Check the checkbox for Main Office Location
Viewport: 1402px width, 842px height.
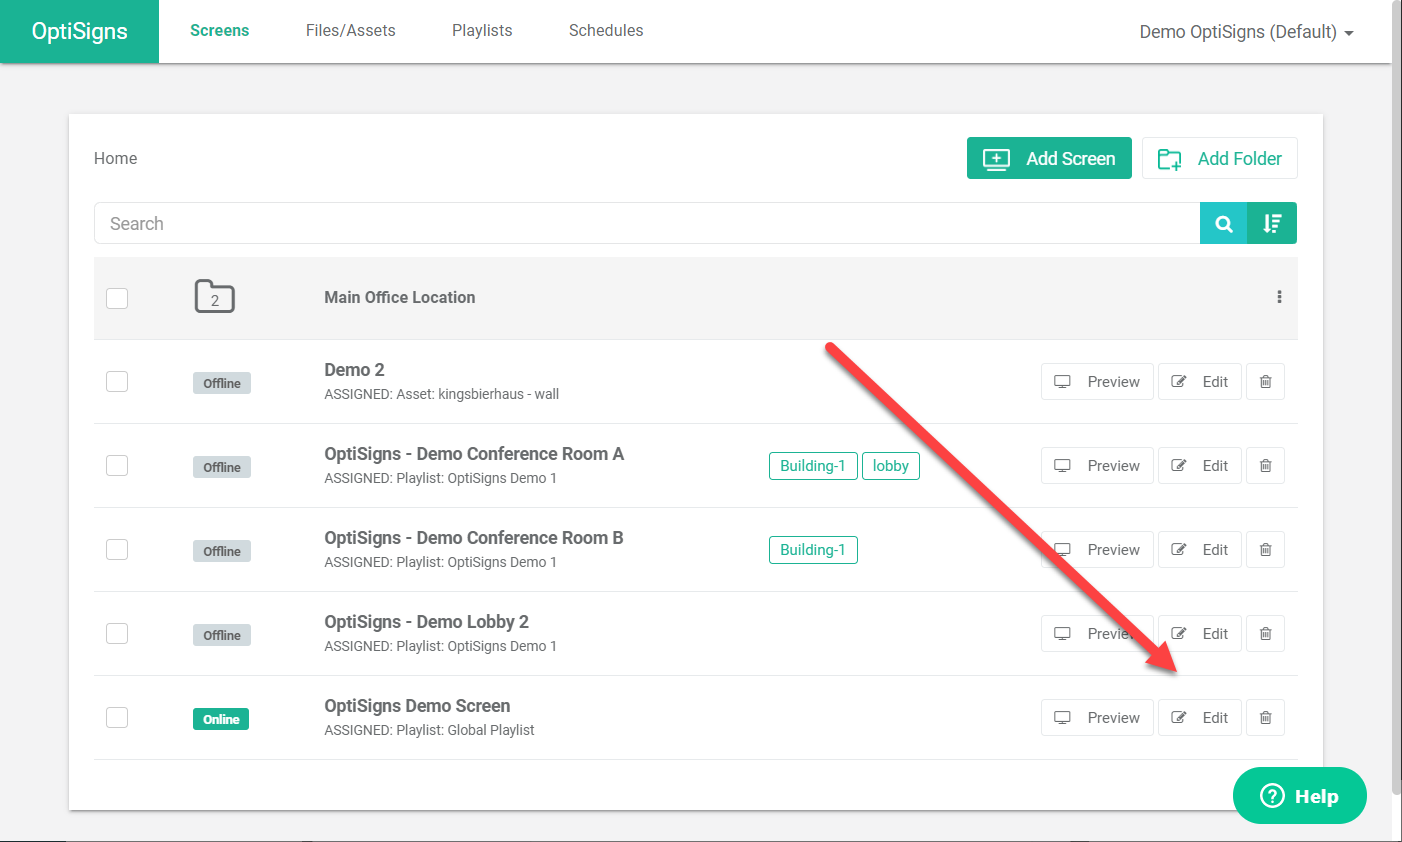[x=117, y=298]
